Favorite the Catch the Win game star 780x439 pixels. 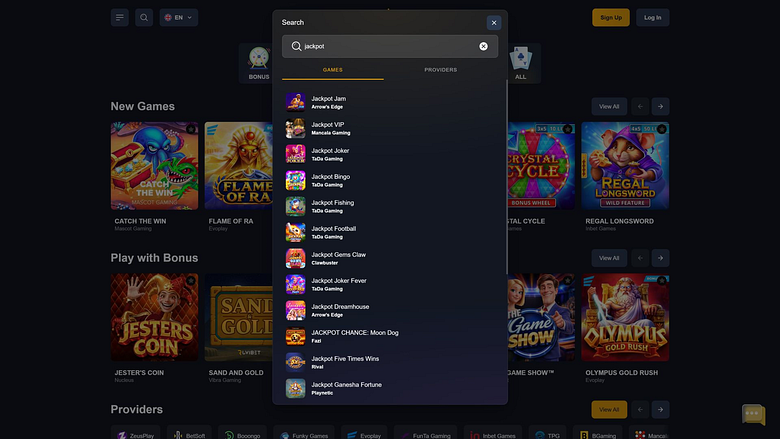[191, 129]
